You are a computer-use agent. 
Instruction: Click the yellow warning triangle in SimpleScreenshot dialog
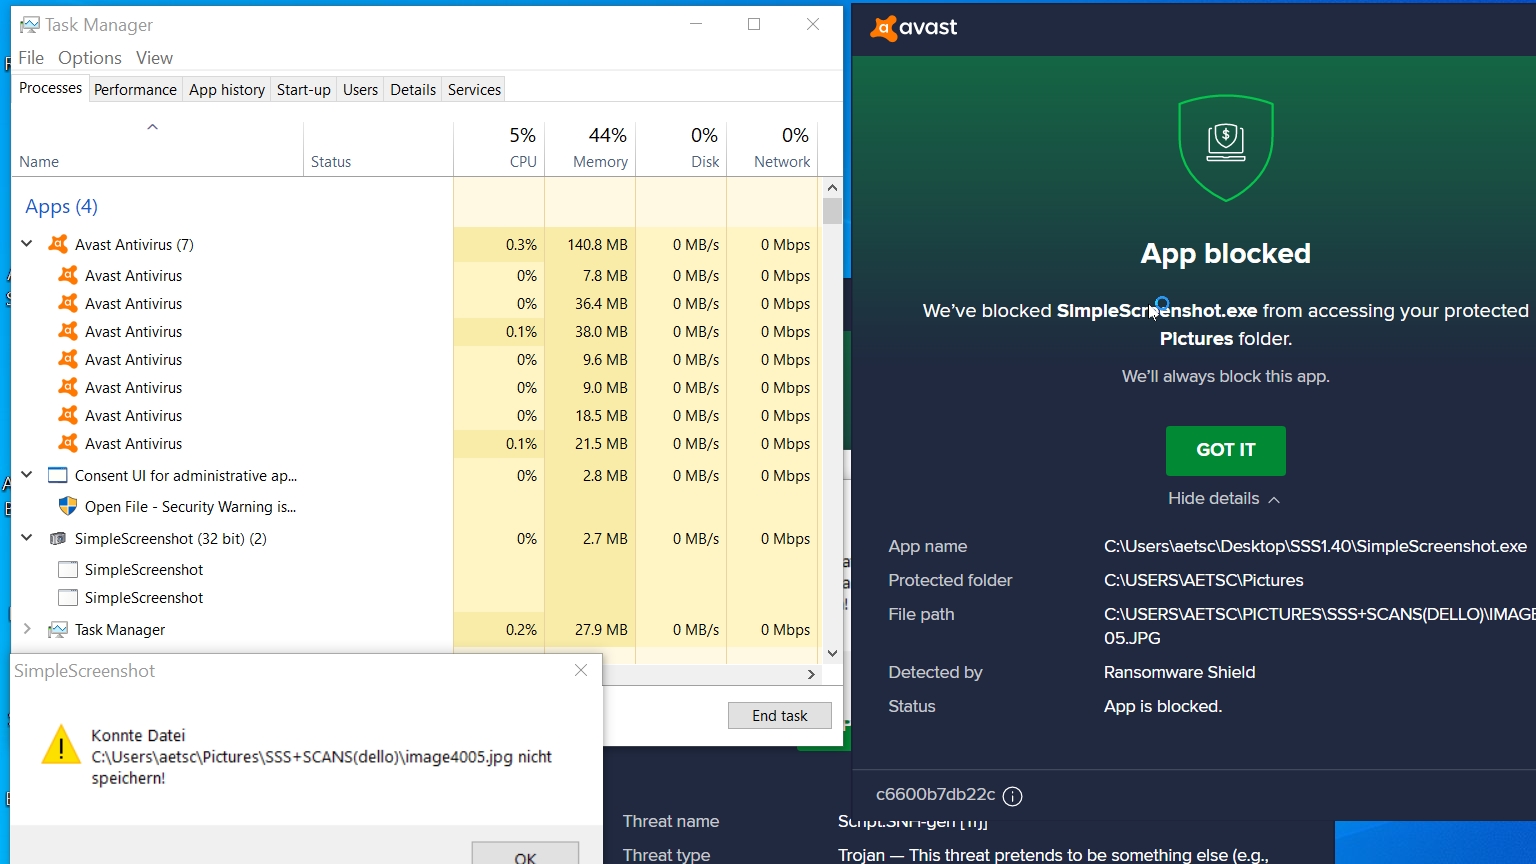point(61,745)
